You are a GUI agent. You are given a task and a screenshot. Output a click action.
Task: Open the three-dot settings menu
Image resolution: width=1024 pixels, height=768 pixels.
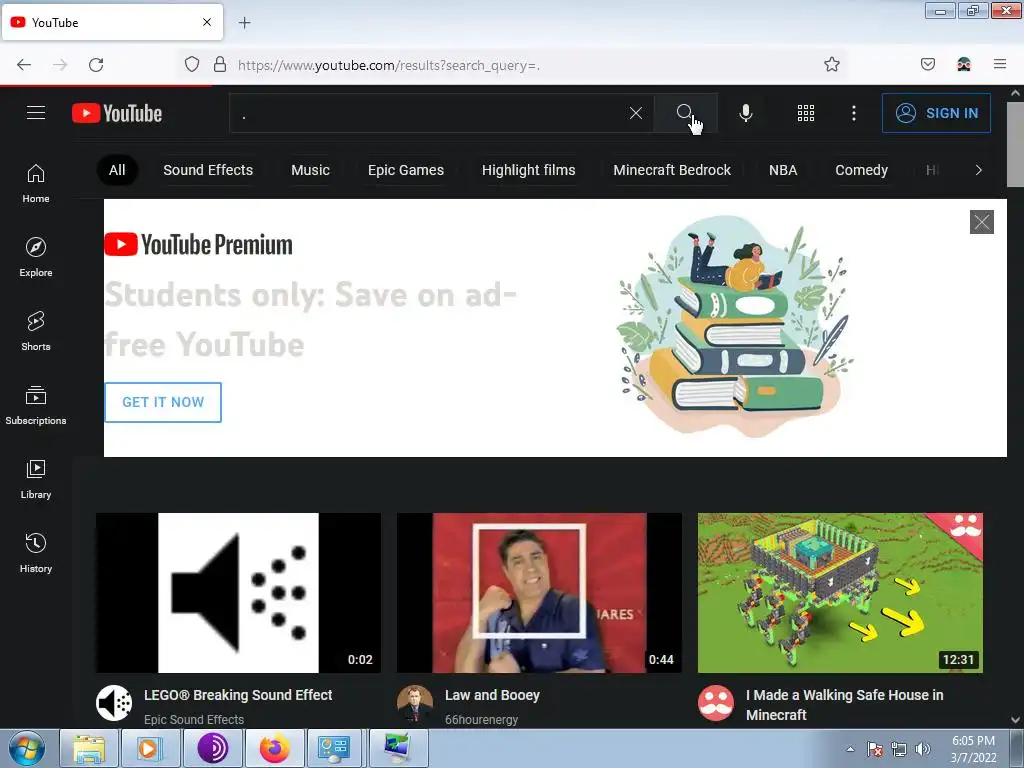click(x=854, y=113)
